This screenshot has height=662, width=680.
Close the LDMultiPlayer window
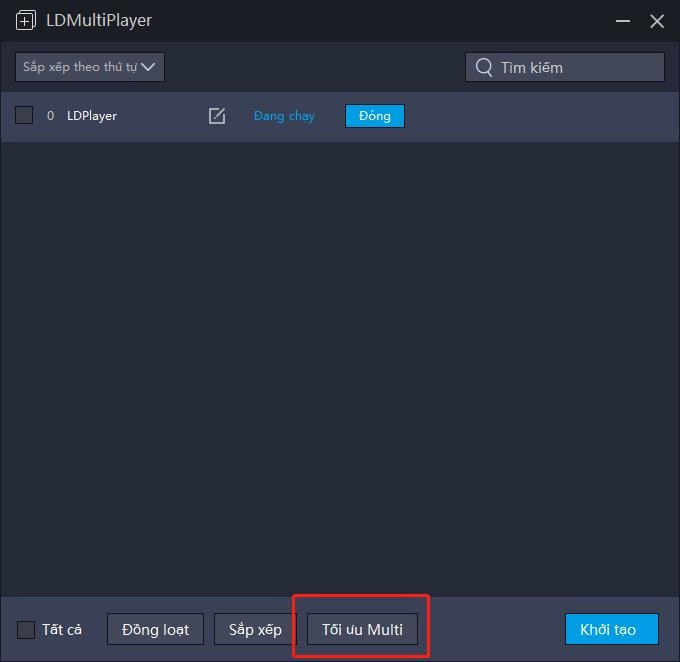click(657, 21)
